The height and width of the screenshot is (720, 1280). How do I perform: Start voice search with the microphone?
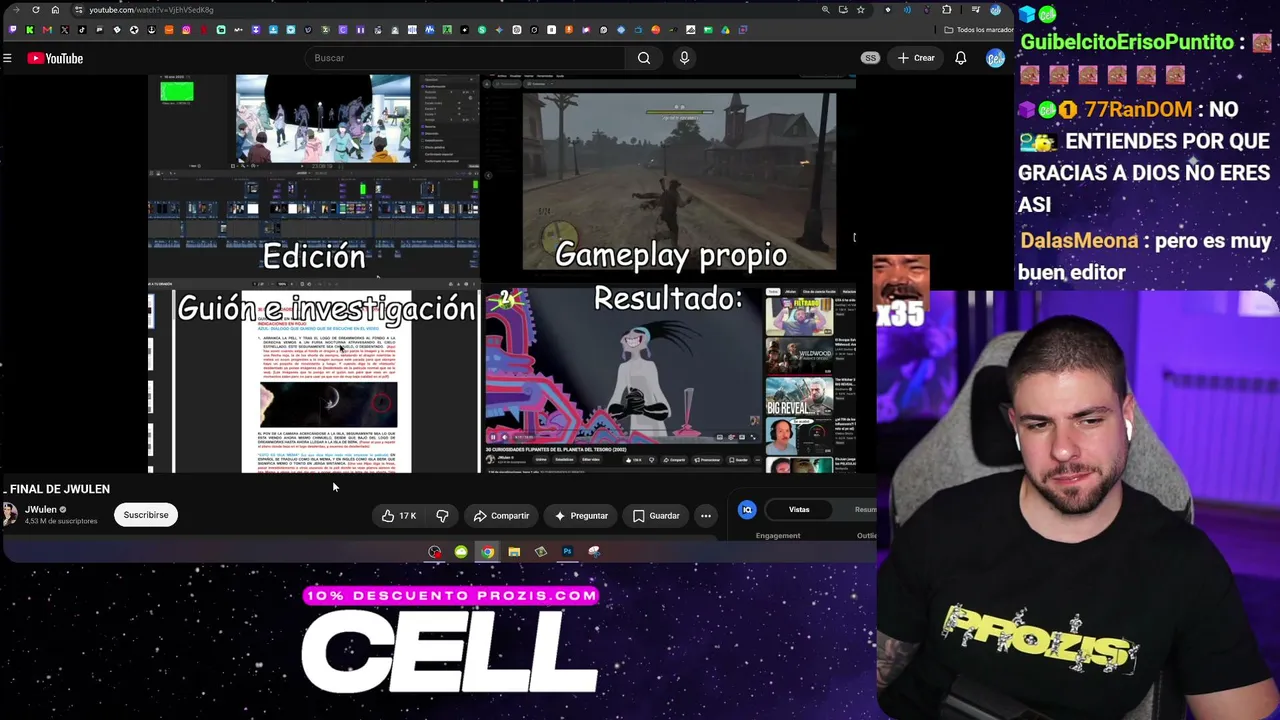[x=684, y=58]
